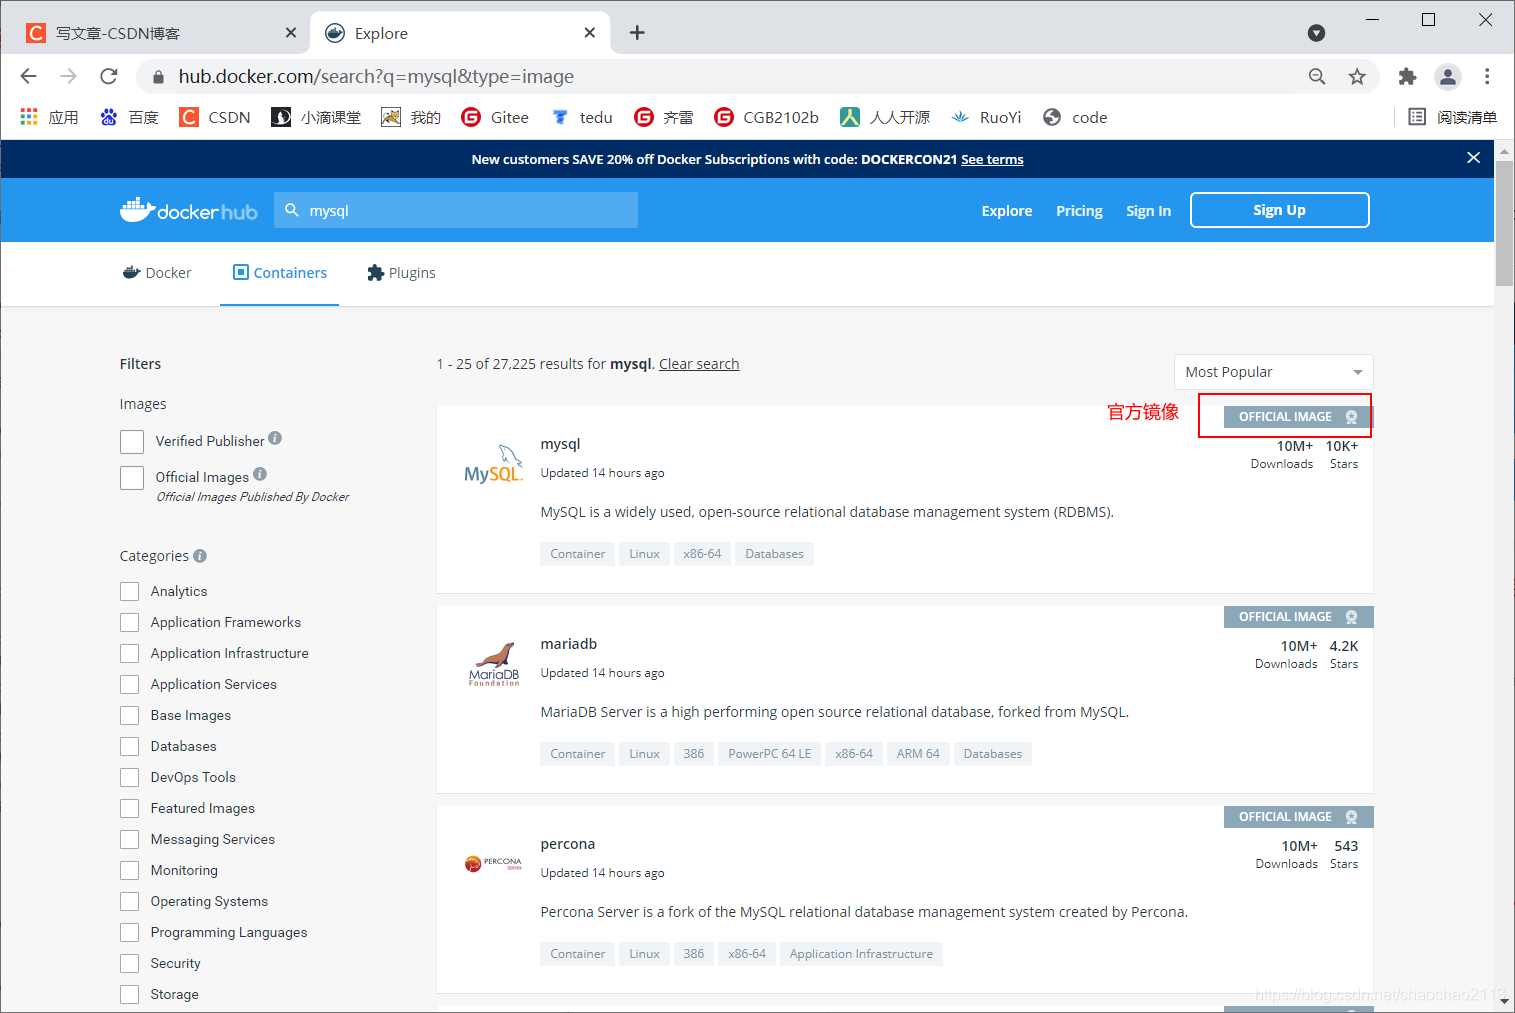The width and height of the screenshot is (1515, 1013).
Task: Click the PowerPC 64 LE tag on mariadb
Action: (769, 754)
